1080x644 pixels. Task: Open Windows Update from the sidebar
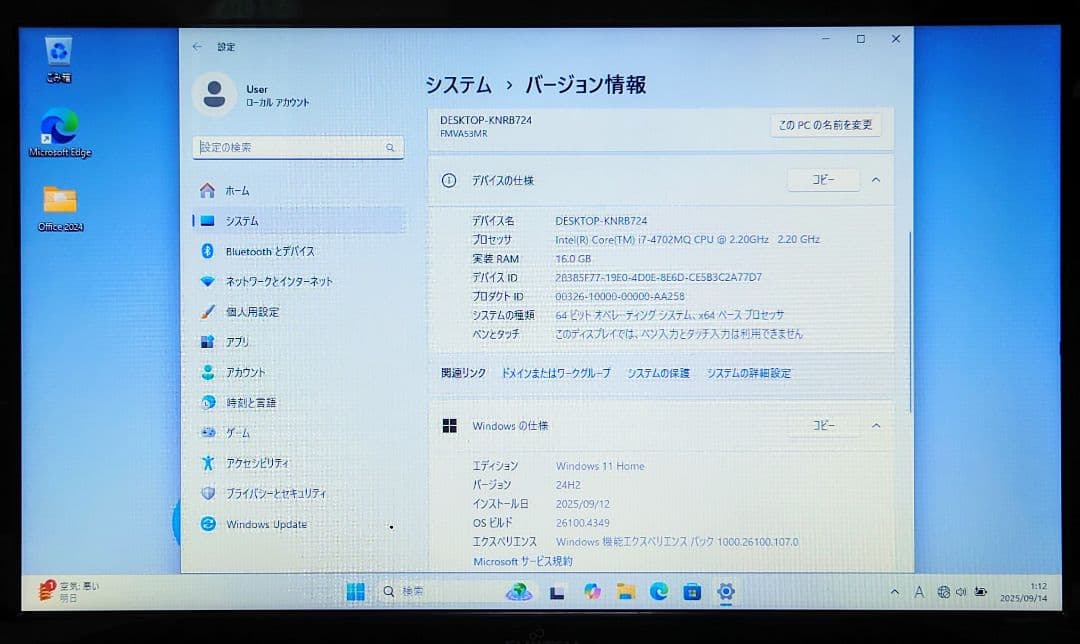pyautogui.click(x=268, y=524)
